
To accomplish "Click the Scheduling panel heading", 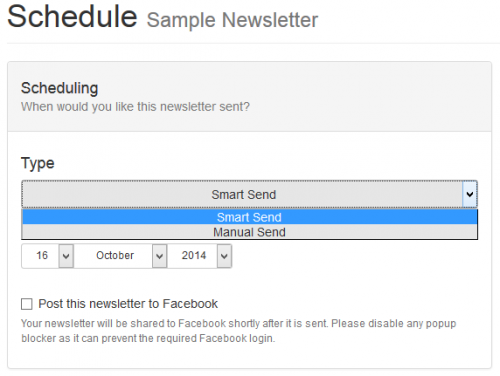I will pyautogui.click(x=59, y=88).
